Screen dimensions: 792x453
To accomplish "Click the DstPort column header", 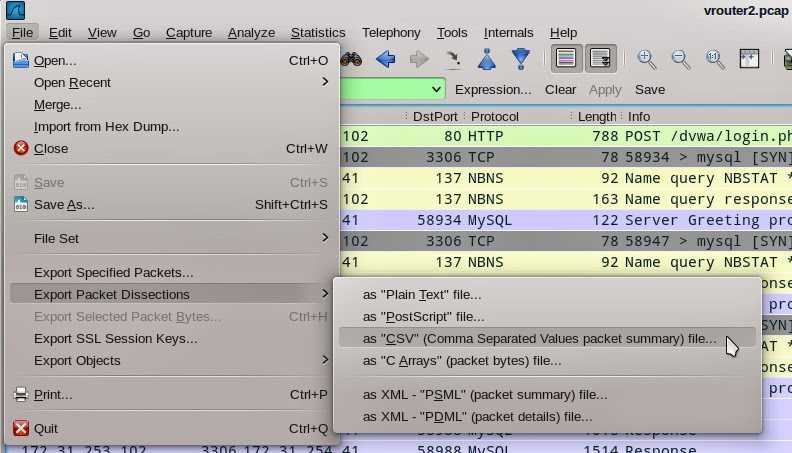I will point(435,117).
